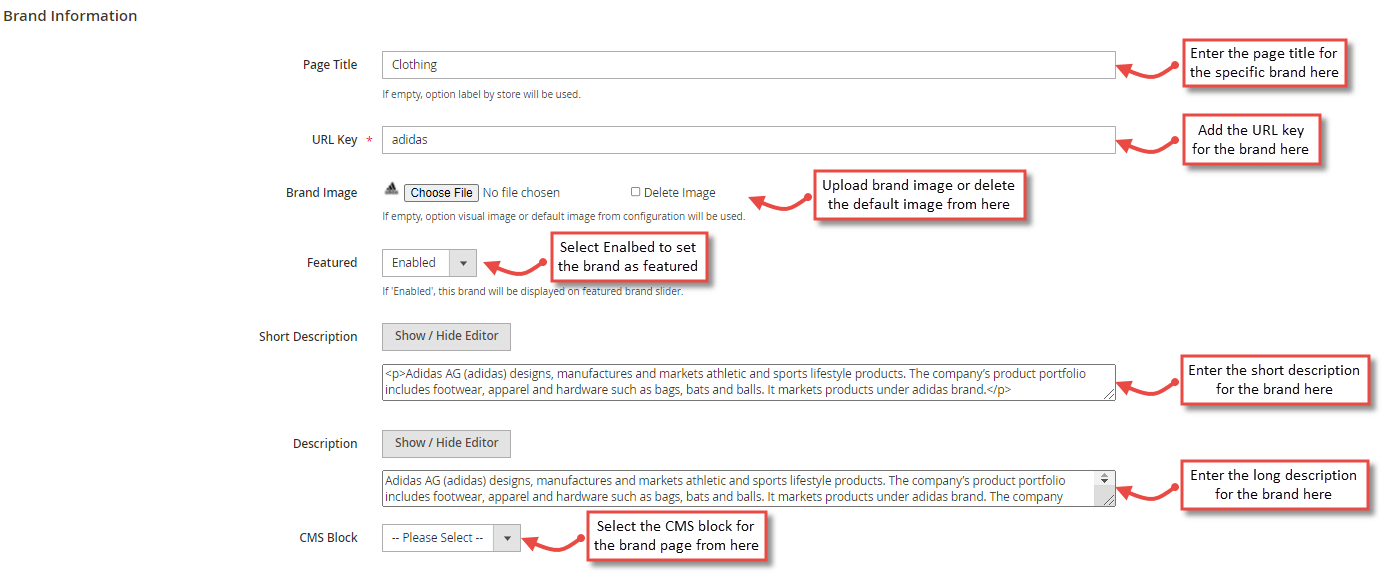
Task: Toggle the Short Description Show / Hide Editor
Action: pyautogui.click(x=446, y=336)
